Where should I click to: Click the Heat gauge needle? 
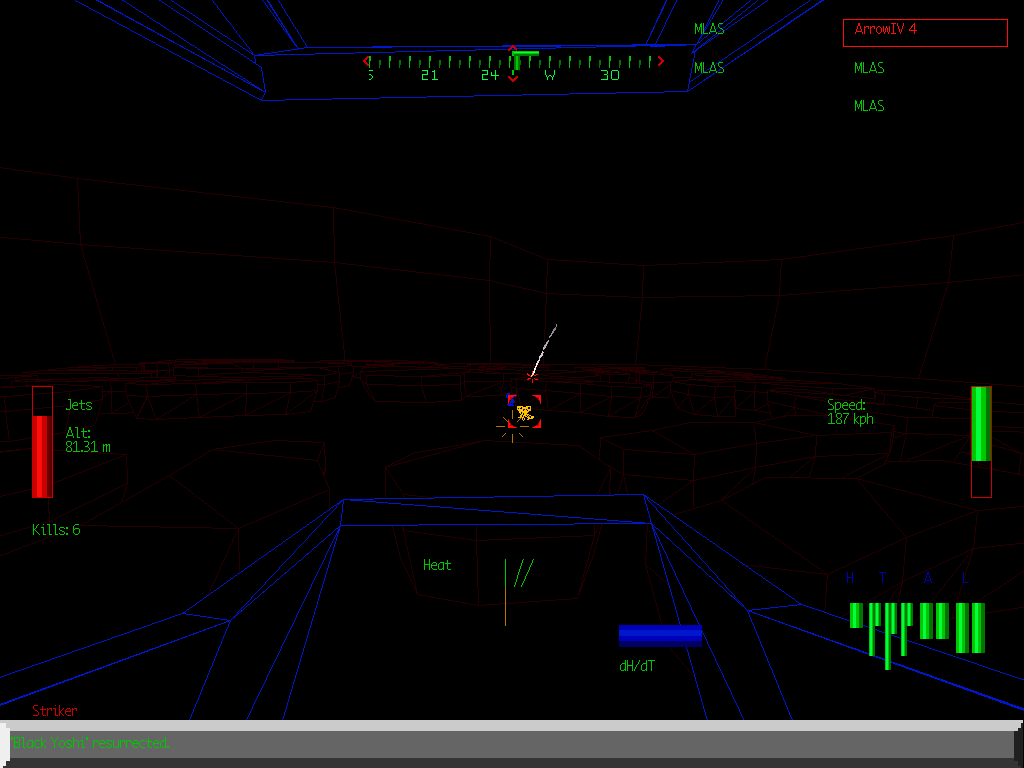pos(506,592)
